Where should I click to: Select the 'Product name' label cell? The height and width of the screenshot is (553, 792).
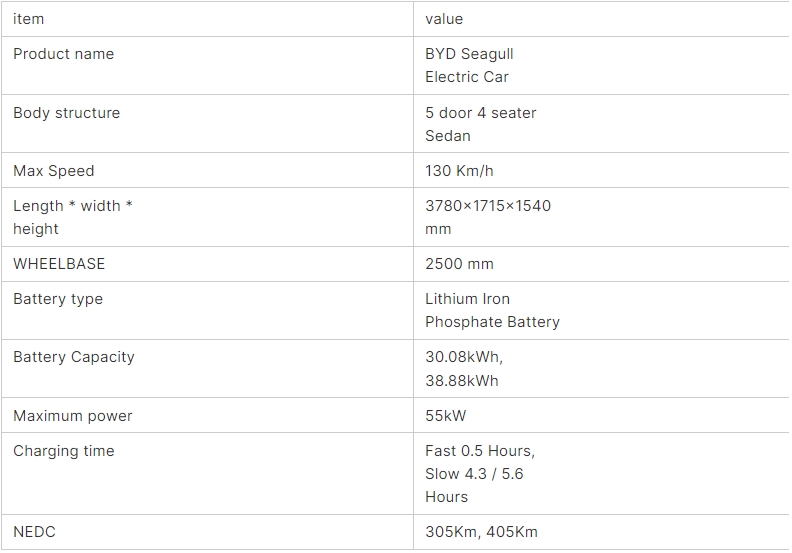tap(64, 54)
